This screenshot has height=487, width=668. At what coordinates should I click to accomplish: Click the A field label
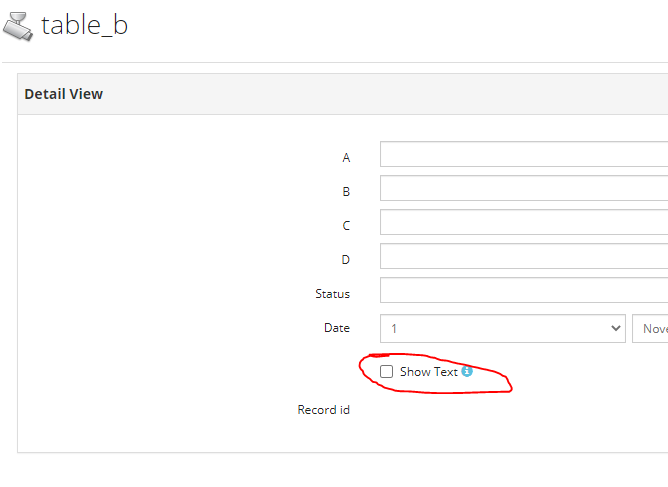346,158
